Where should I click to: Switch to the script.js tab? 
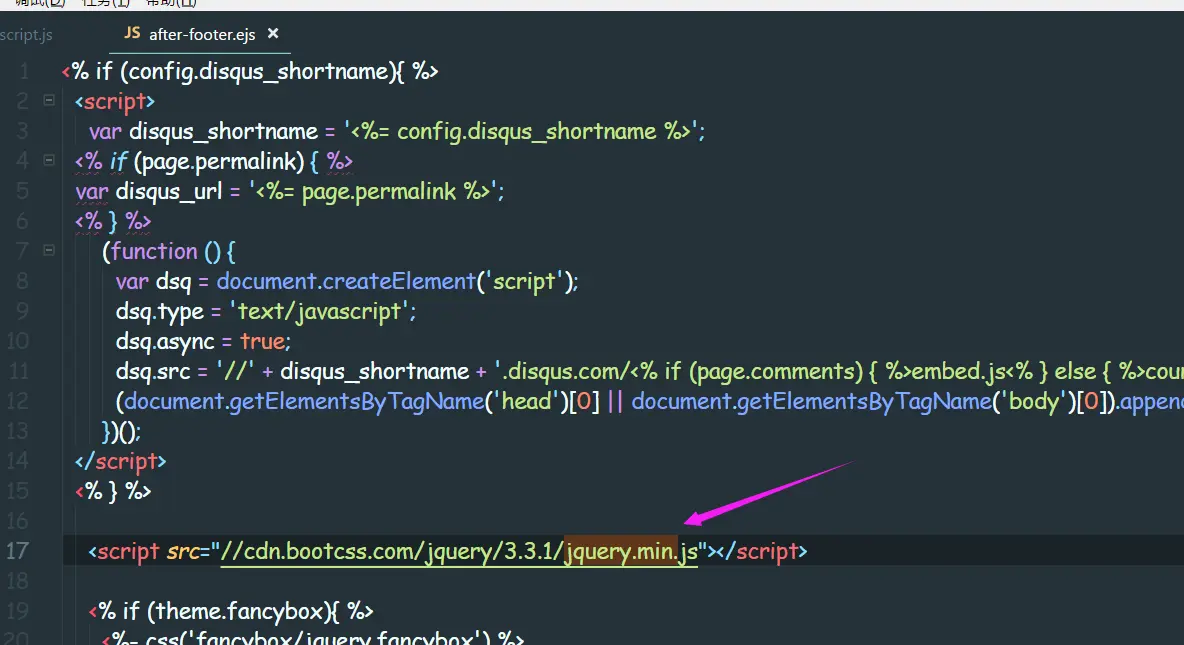[x=26, y=35]
